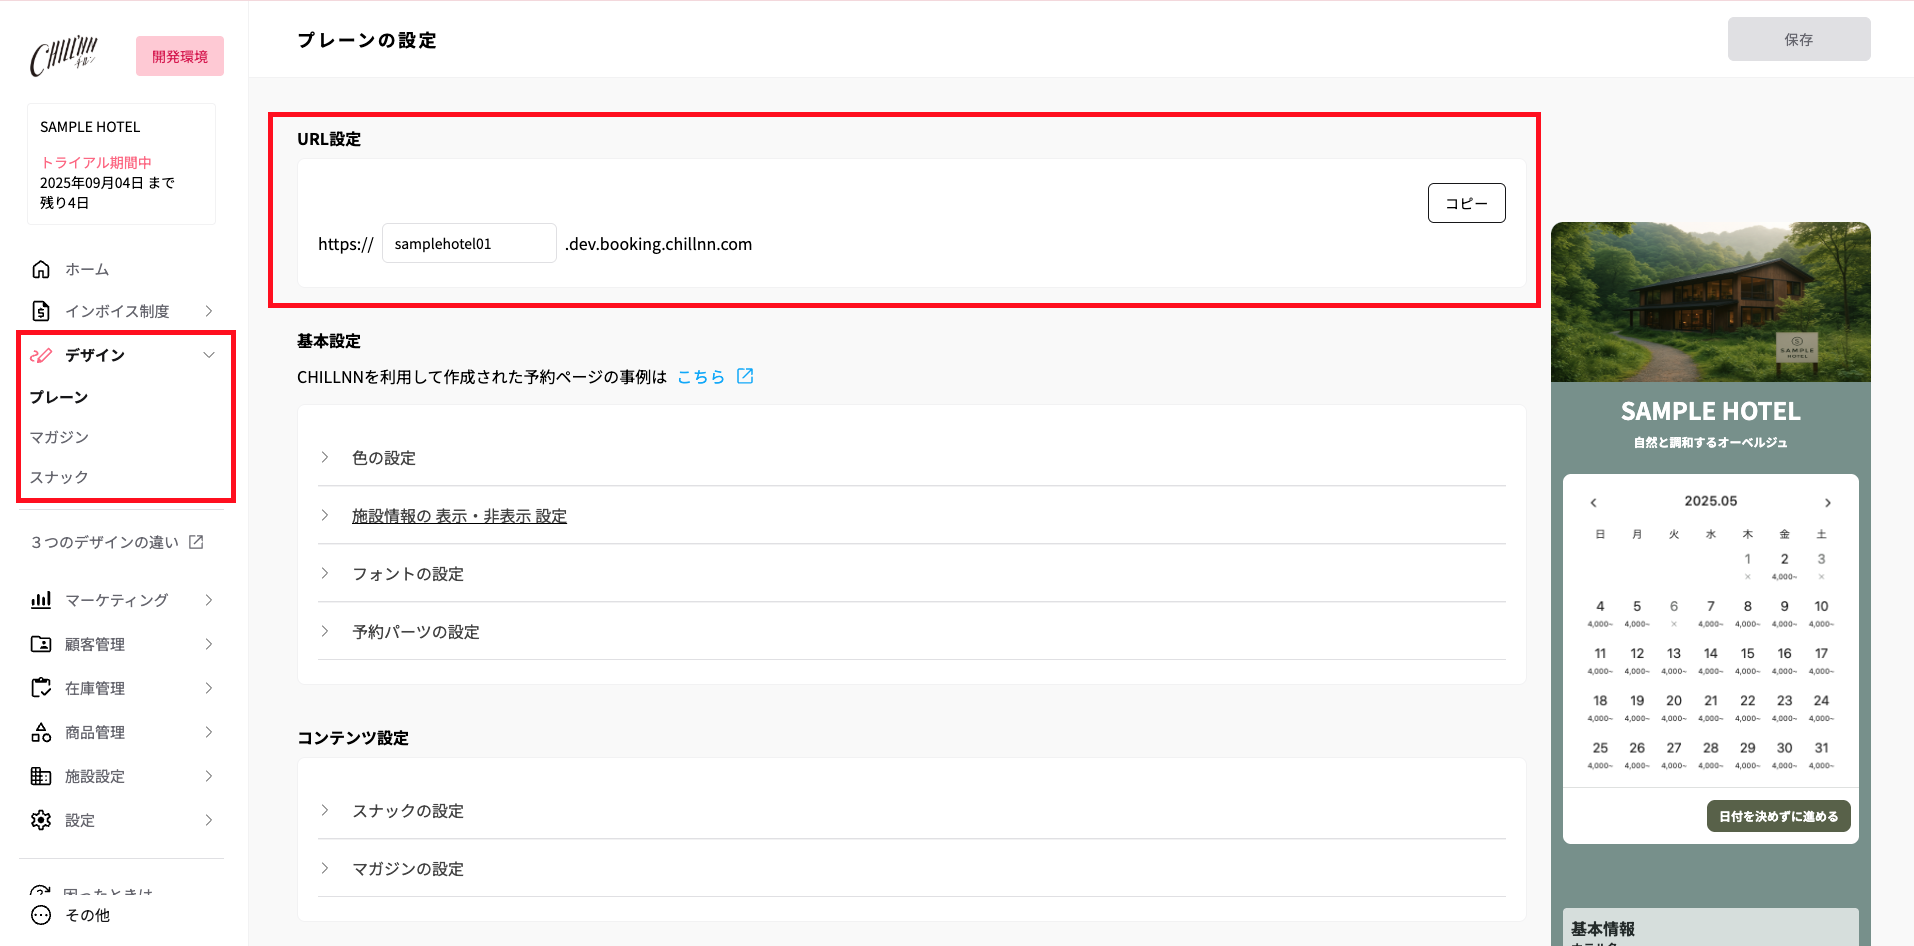Expand the インボイス制度 submenu chevron
The height and width of the screenshot is (946, 1914).
209,311
